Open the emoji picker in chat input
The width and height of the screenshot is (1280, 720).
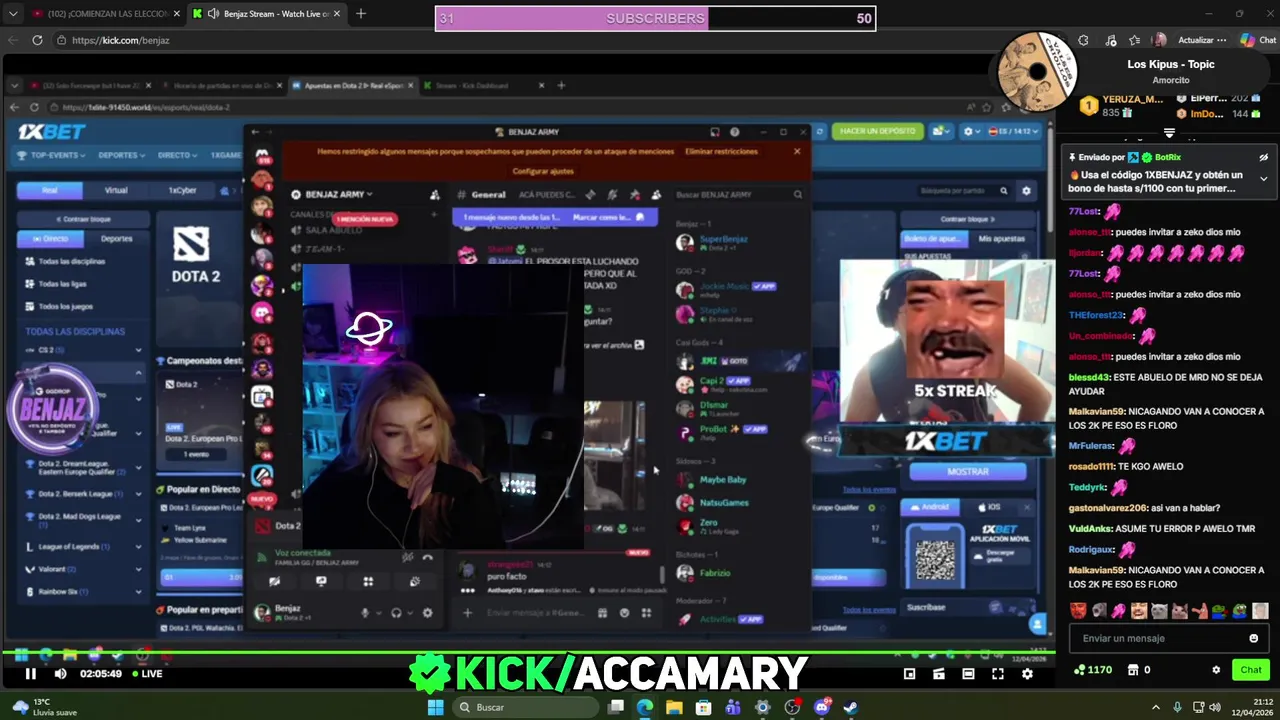point(1253,638)
